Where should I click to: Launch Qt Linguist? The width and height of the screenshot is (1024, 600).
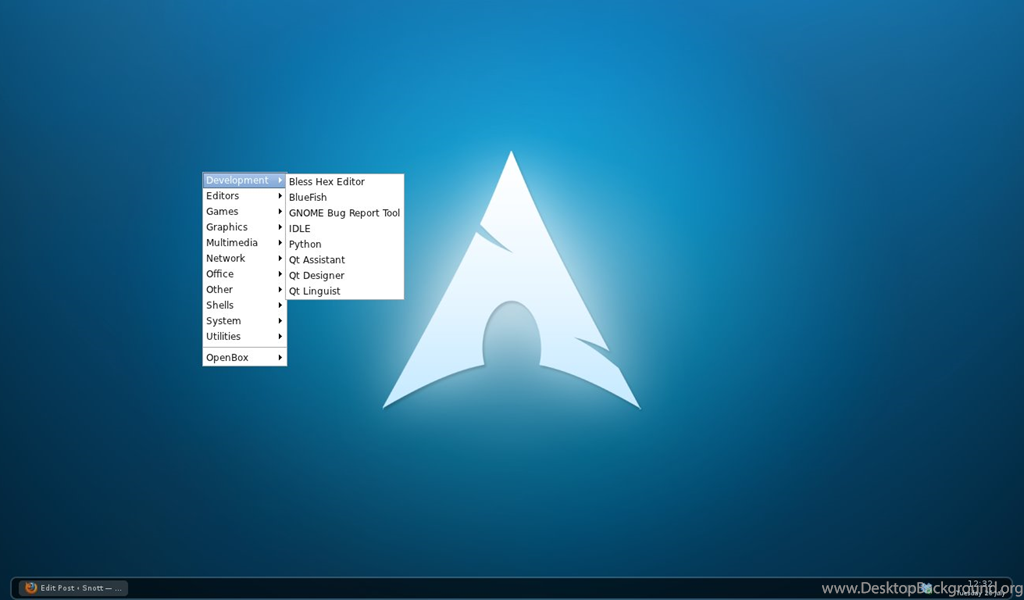coord(345,291)
